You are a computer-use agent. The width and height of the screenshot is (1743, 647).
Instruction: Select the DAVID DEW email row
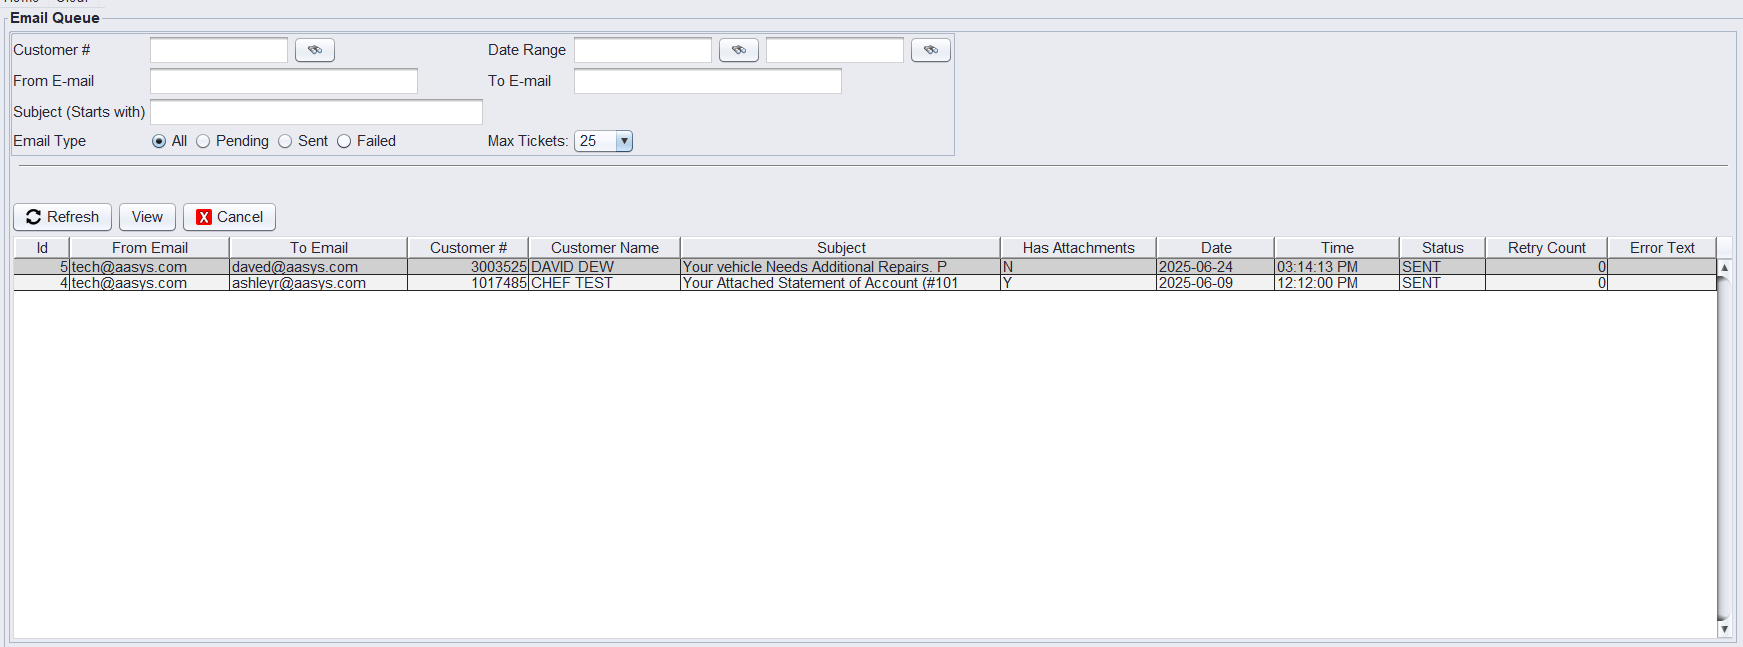pyautogui.click(x=572, y=267)
